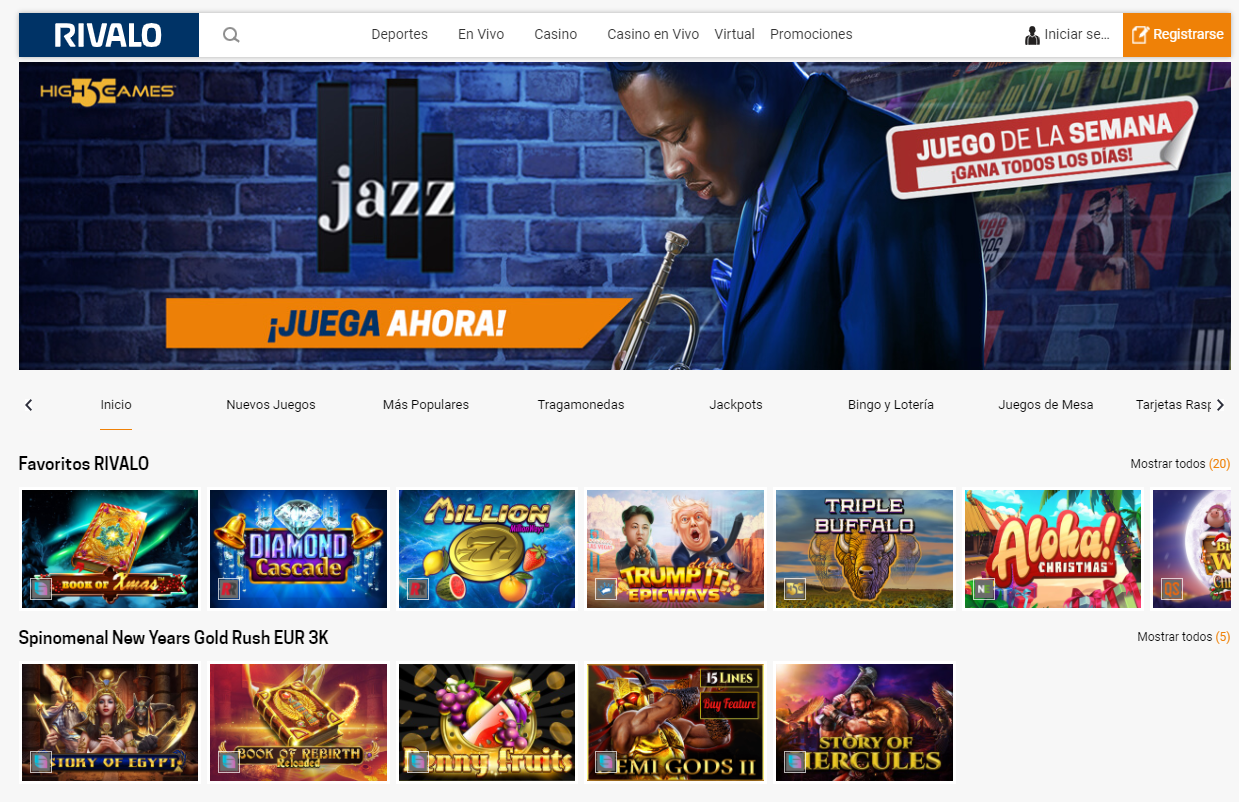
Task: Select the Inicio tab
Action: tap(116, 405)
